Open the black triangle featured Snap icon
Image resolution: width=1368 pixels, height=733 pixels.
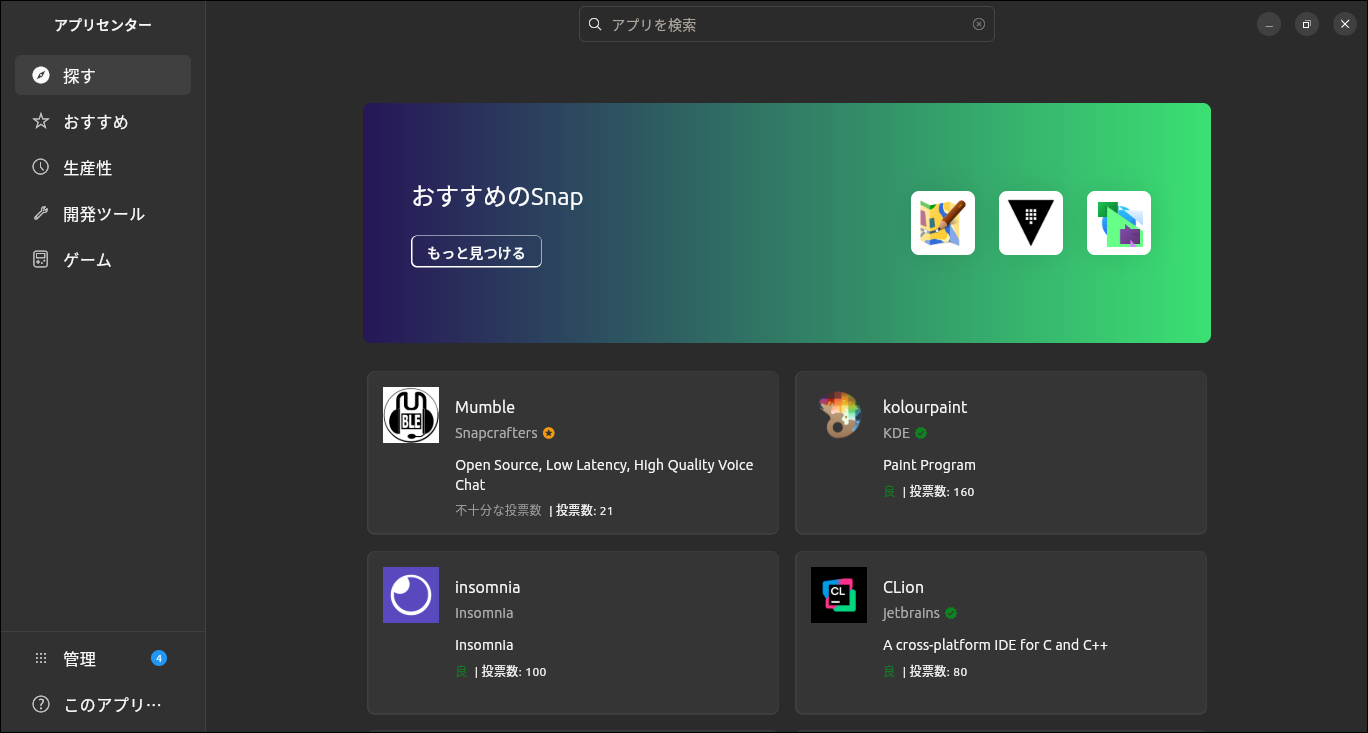[1031, 223]
